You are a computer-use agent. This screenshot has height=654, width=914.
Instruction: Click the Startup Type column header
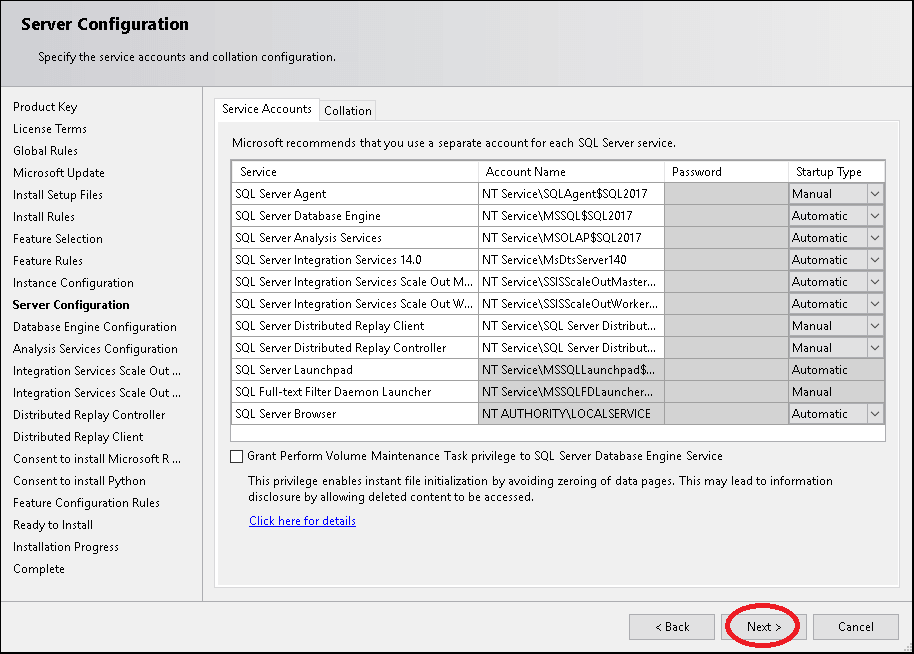836,172
